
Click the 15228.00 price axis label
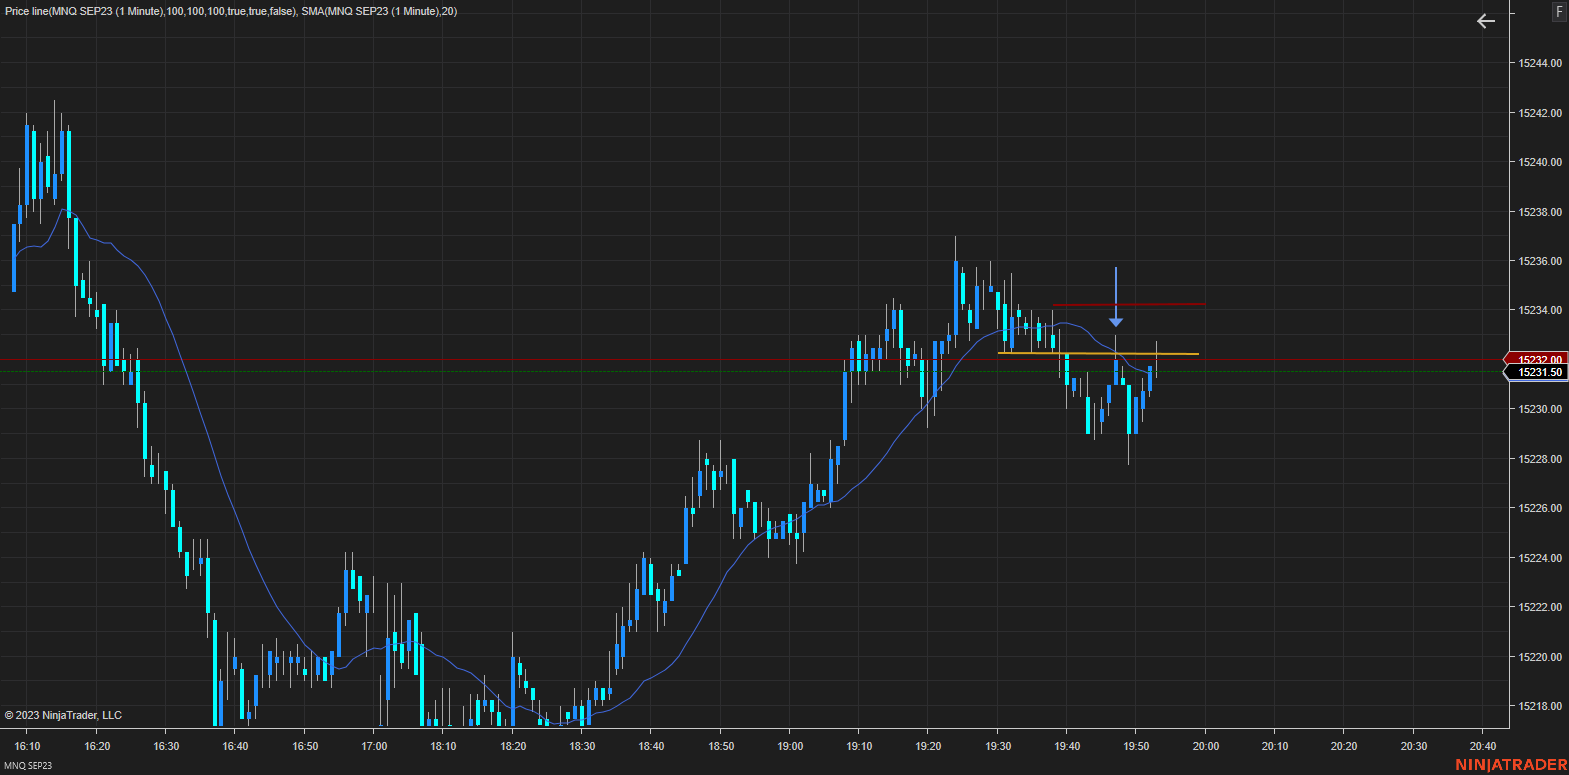(1540, 459)
